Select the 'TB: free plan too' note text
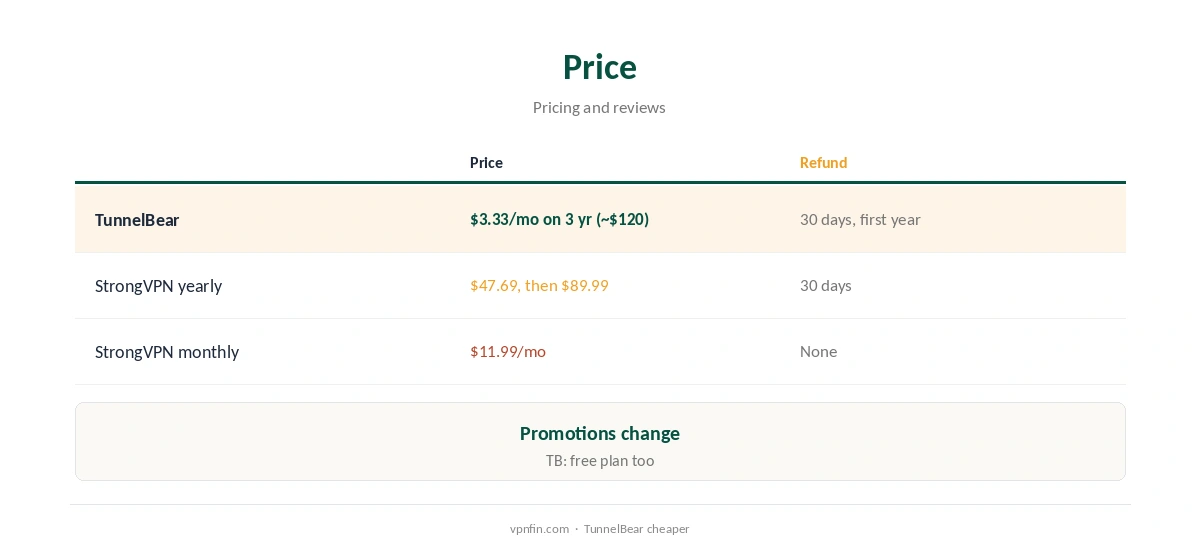 (x=600, y=460)
